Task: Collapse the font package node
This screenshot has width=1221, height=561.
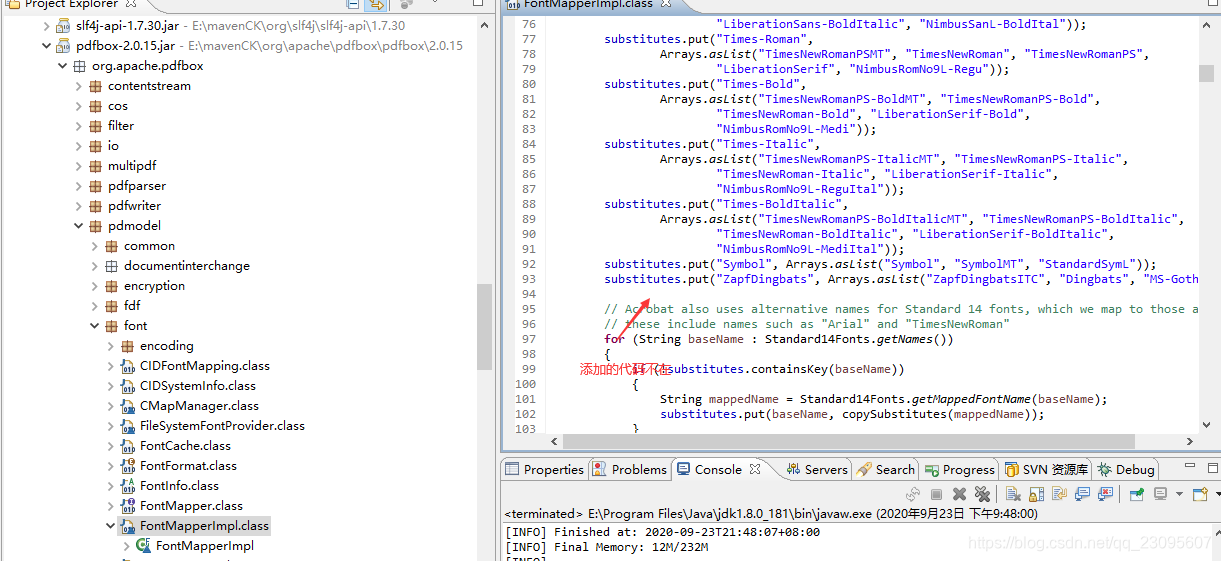Action: pyautogui.click(x=94, y=326)
